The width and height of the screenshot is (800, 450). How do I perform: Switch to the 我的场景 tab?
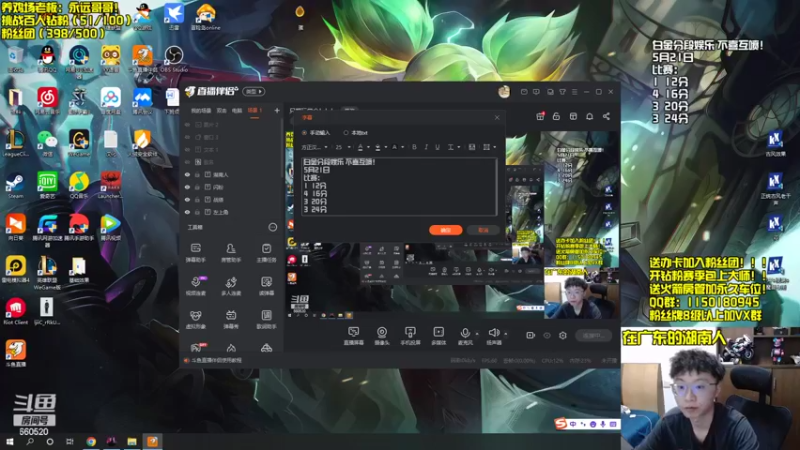pyautogui.click(x=201, y=110)
